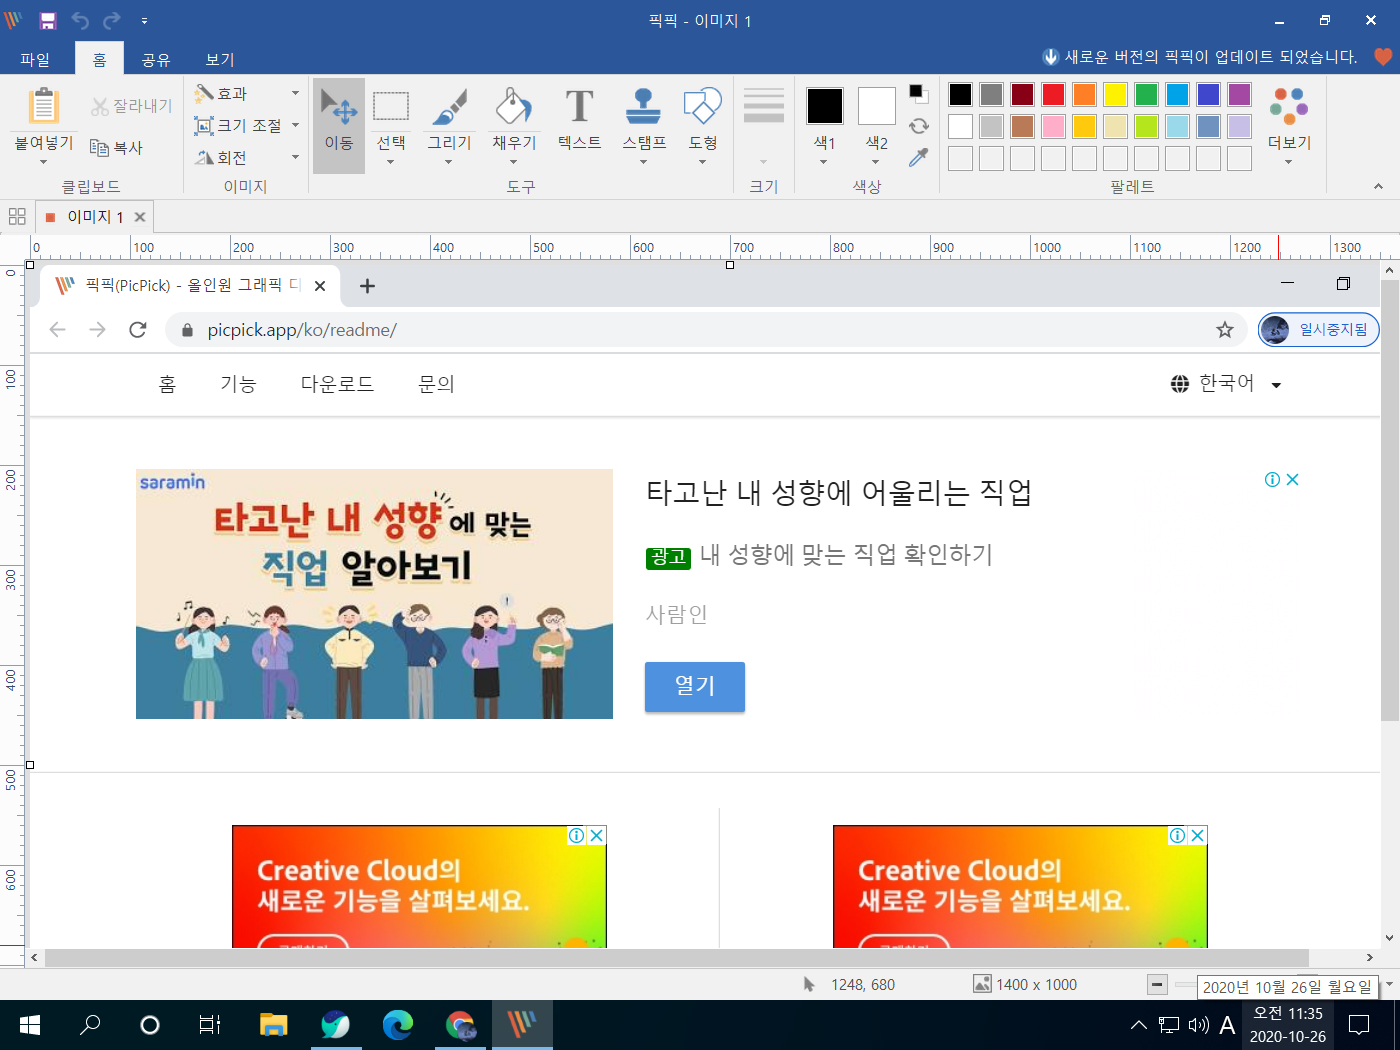Viewport: 1400px width, 1050px height.
Task: Open Chrome from taskbar
Action: click(460, 1025)
